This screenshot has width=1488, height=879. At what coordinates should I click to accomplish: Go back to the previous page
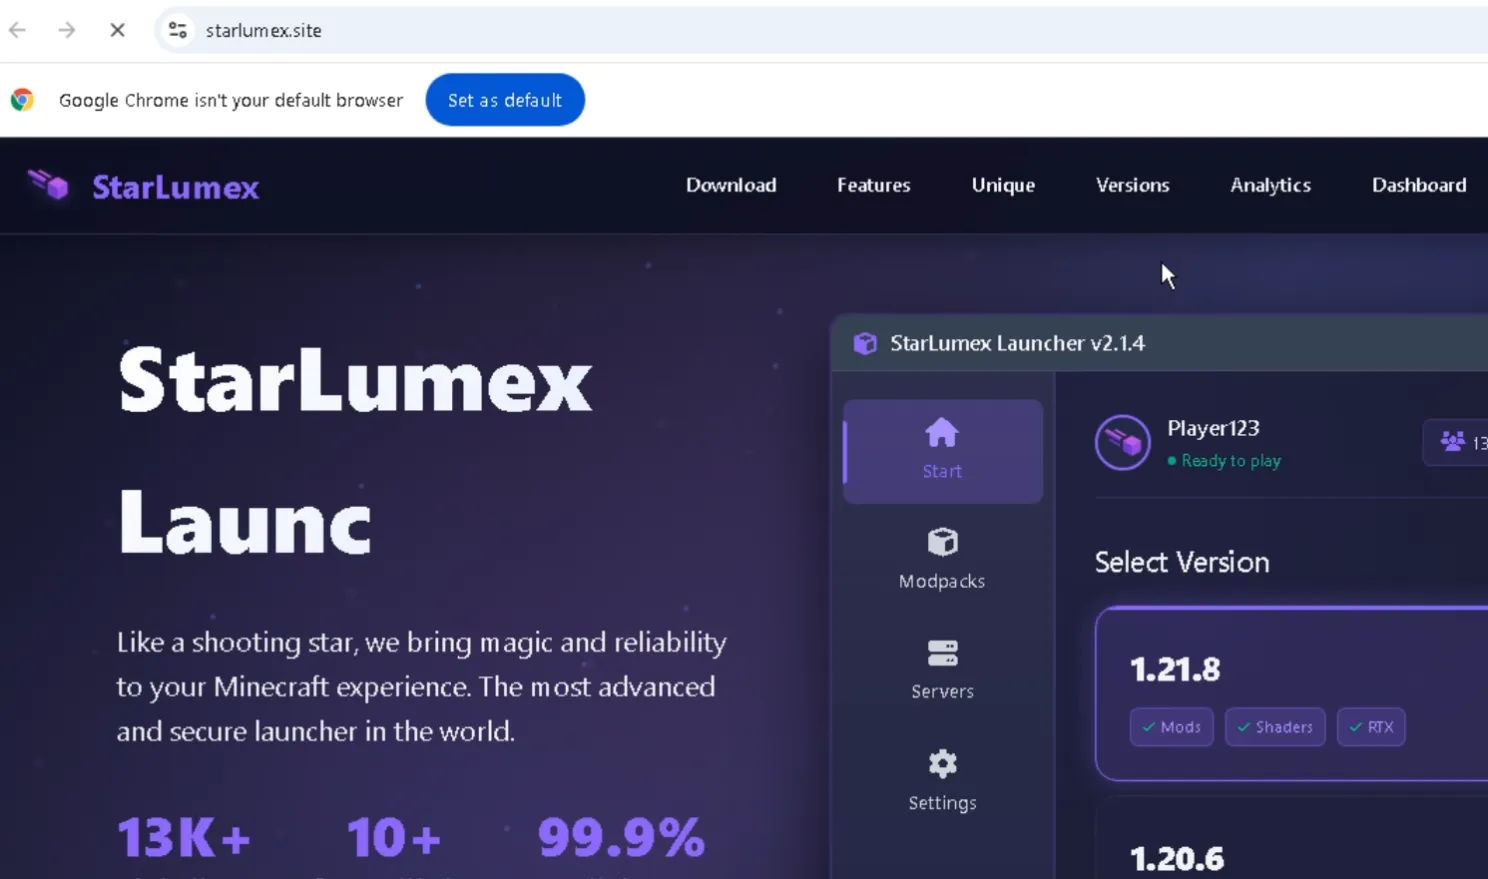[17, 30]
